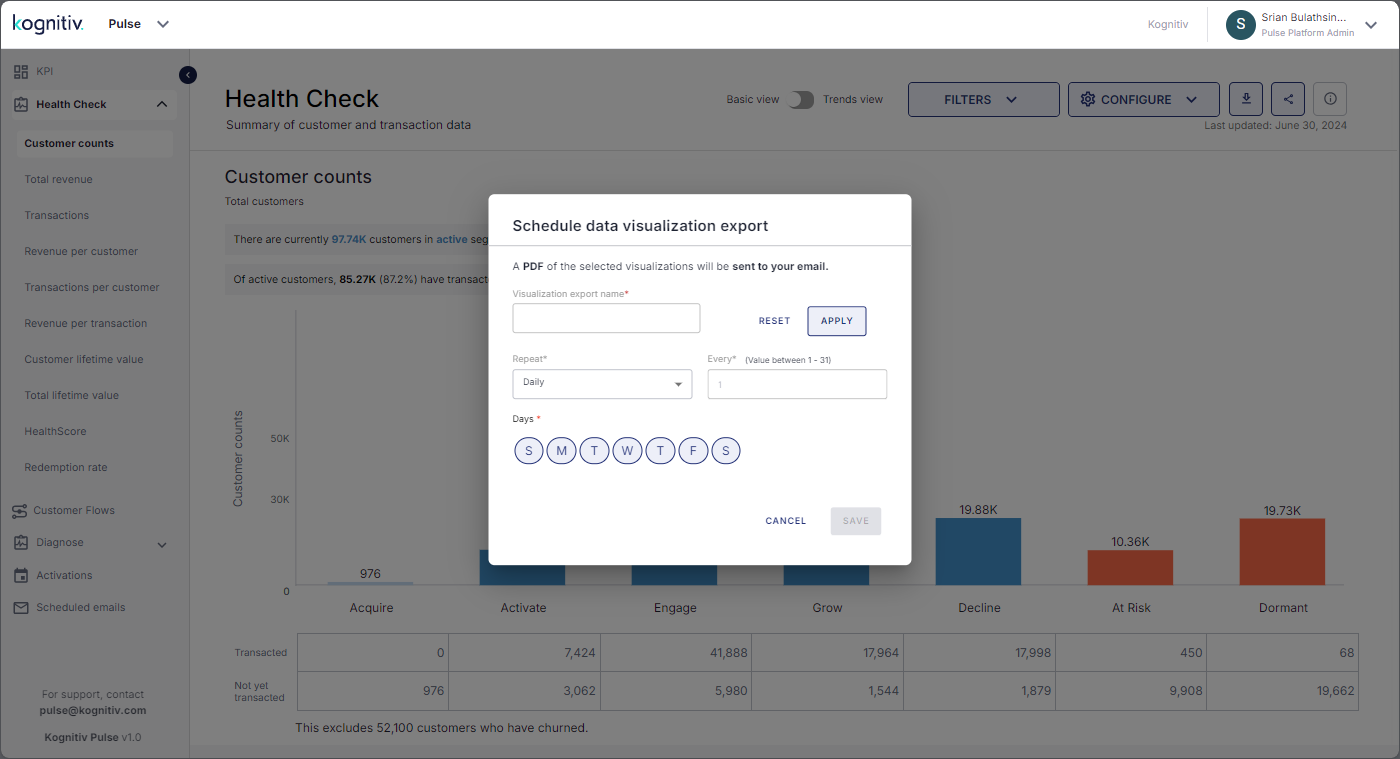Select Sunday day circle
Screen dimensions: 1400x759
click(x=529, y=451)
